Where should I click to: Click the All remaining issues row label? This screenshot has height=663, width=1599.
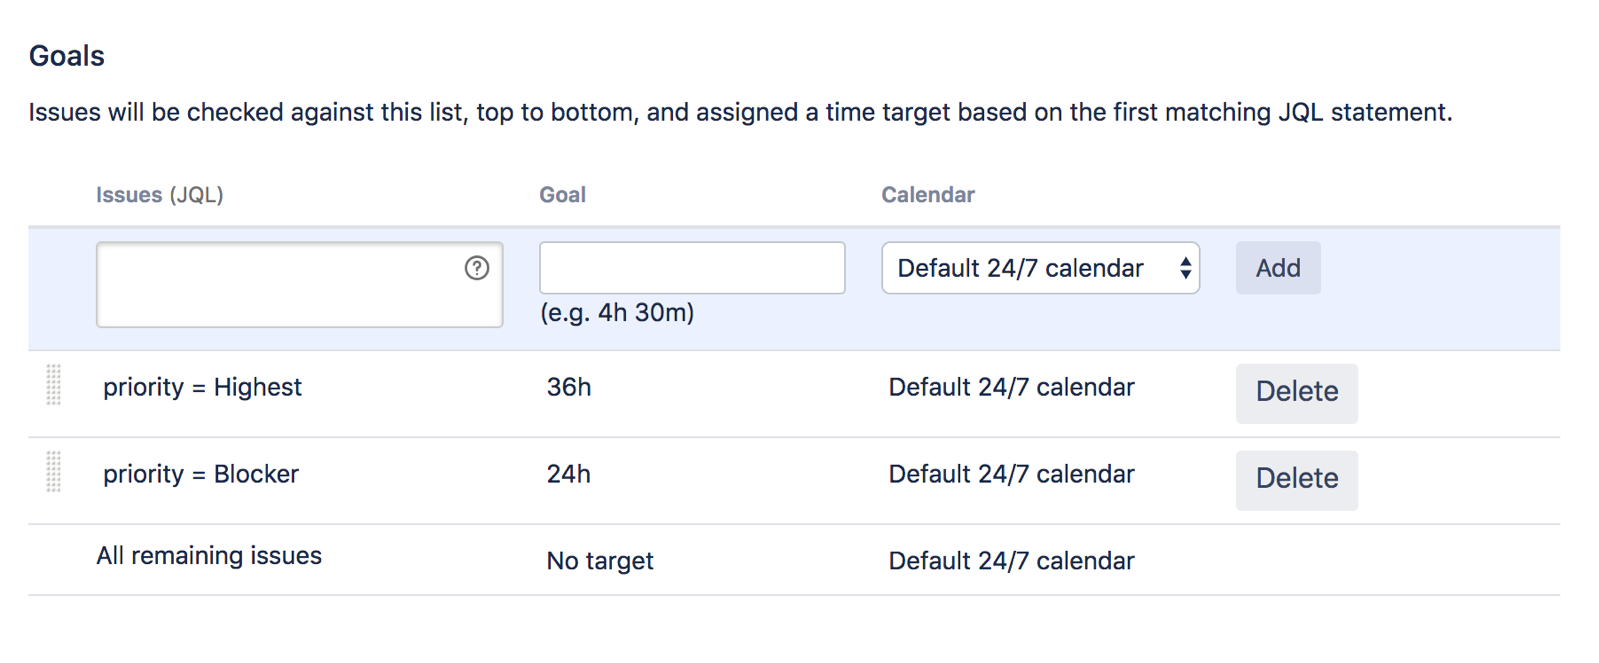pyautogui.click(x=209, y=556)
